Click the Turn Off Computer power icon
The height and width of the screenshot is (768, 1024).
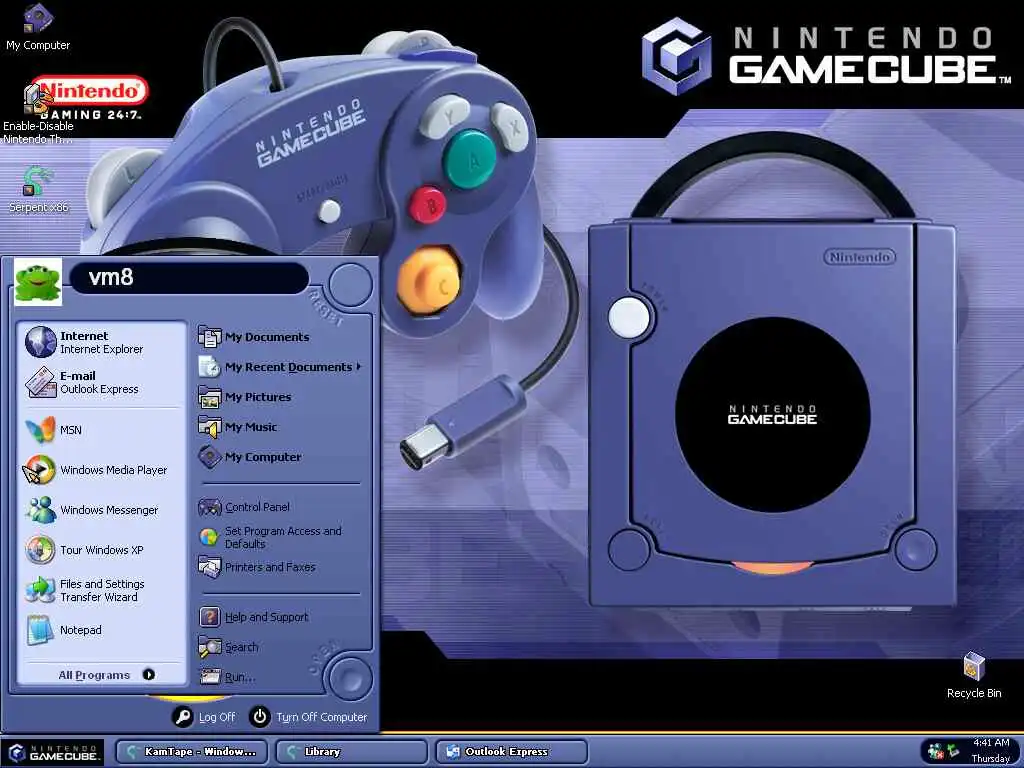click(x=260, y=716)
